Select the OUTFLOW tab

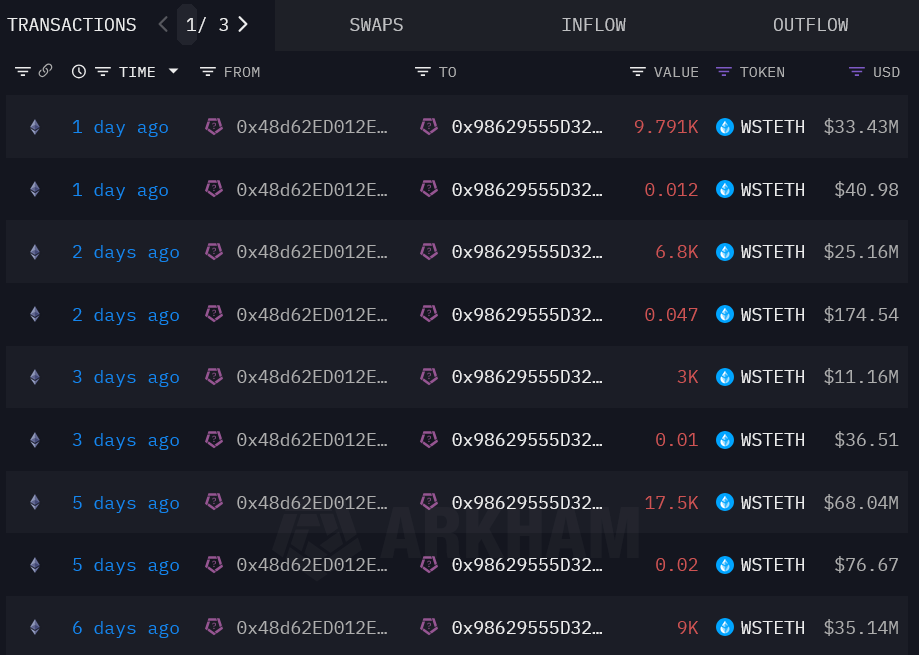810,24
